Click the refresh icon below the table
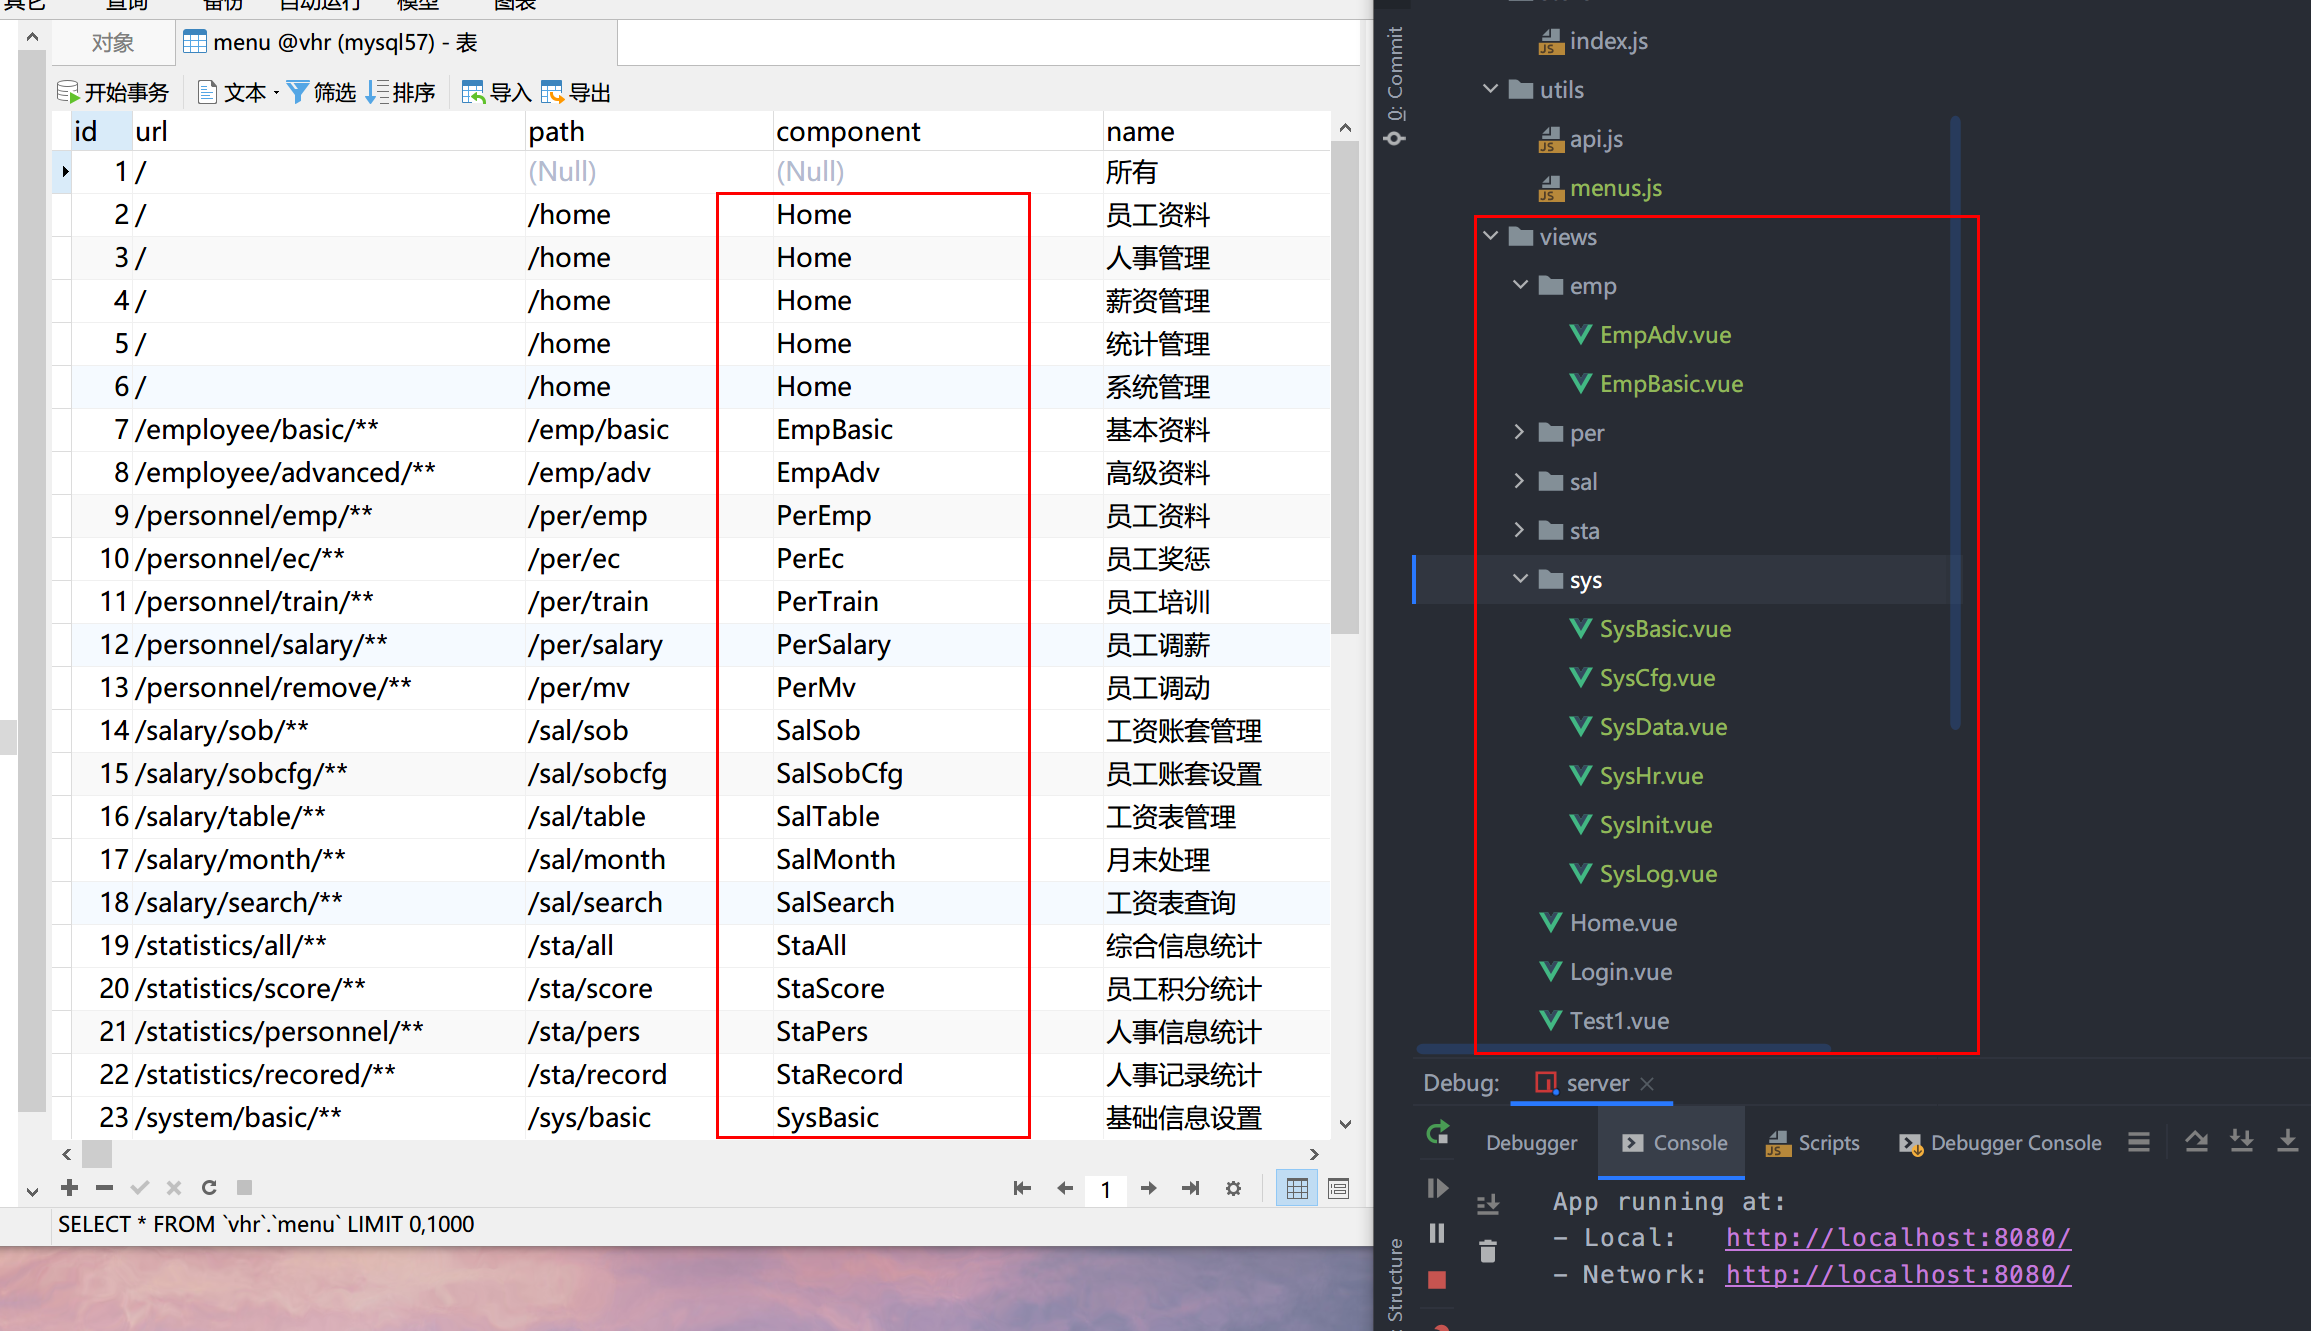The height and width of the screenshot is (1331, 2311). pos(209,1188)
